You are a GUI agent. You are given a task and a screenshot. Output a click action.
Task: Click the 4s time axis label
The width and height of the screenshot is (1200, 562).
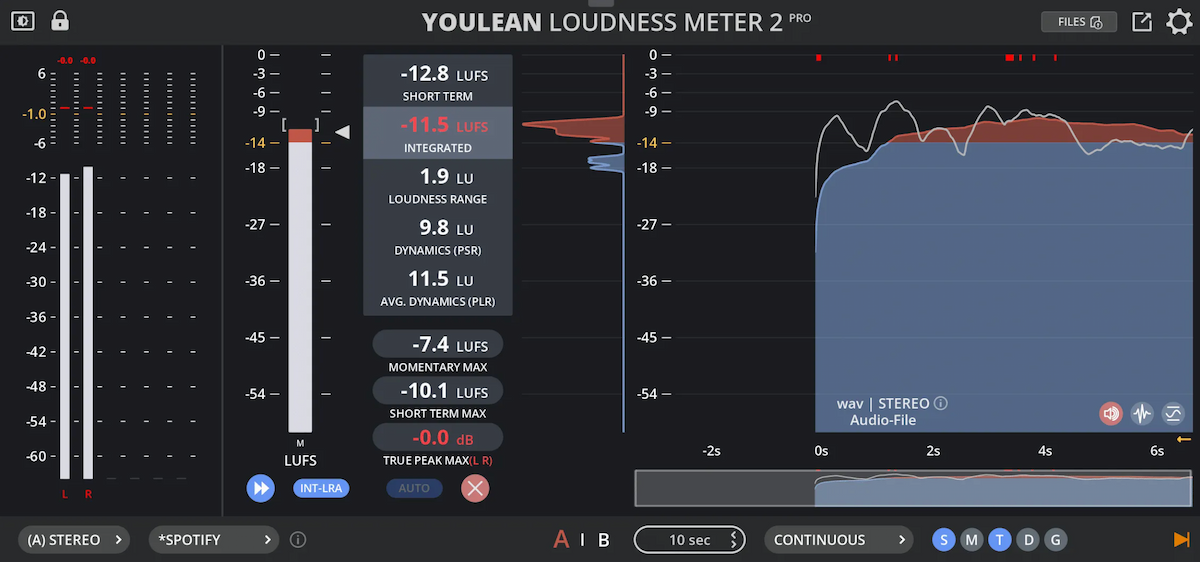click(x=1045, y=451)
